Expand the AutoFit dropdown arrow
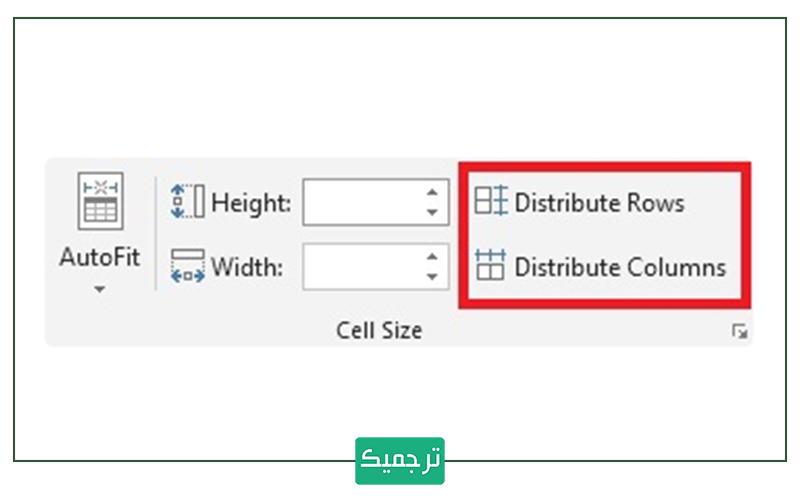Image resolution: width=800 pixels, height=500 pixels. (99, 290)
